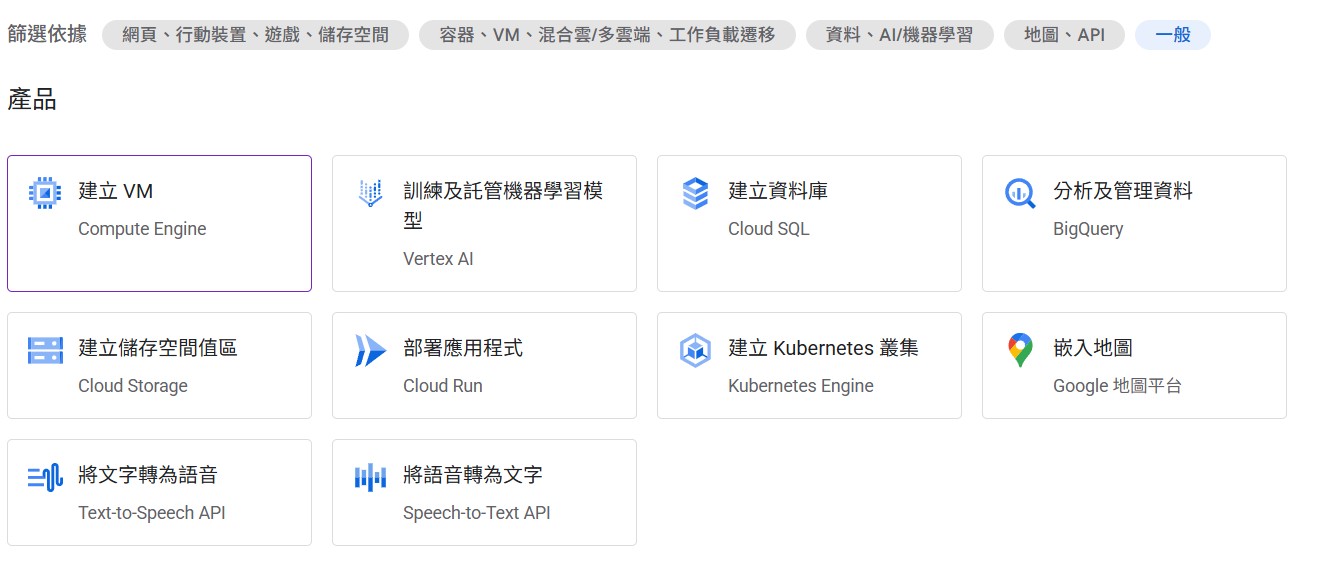Click the Kubernetes Engine cube icon
This screenshot has height=565, width=1321.
click(695, 350)
